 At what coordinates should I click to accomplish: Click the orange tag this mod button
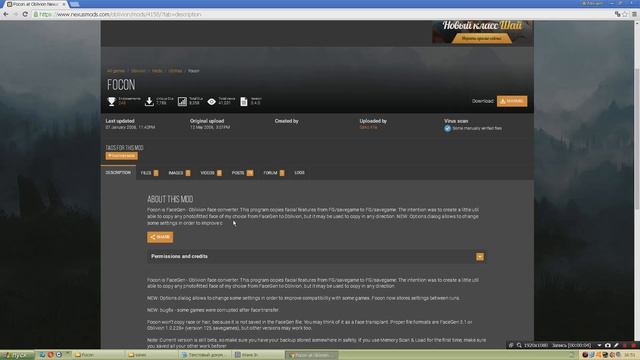(x=122, y=156)
